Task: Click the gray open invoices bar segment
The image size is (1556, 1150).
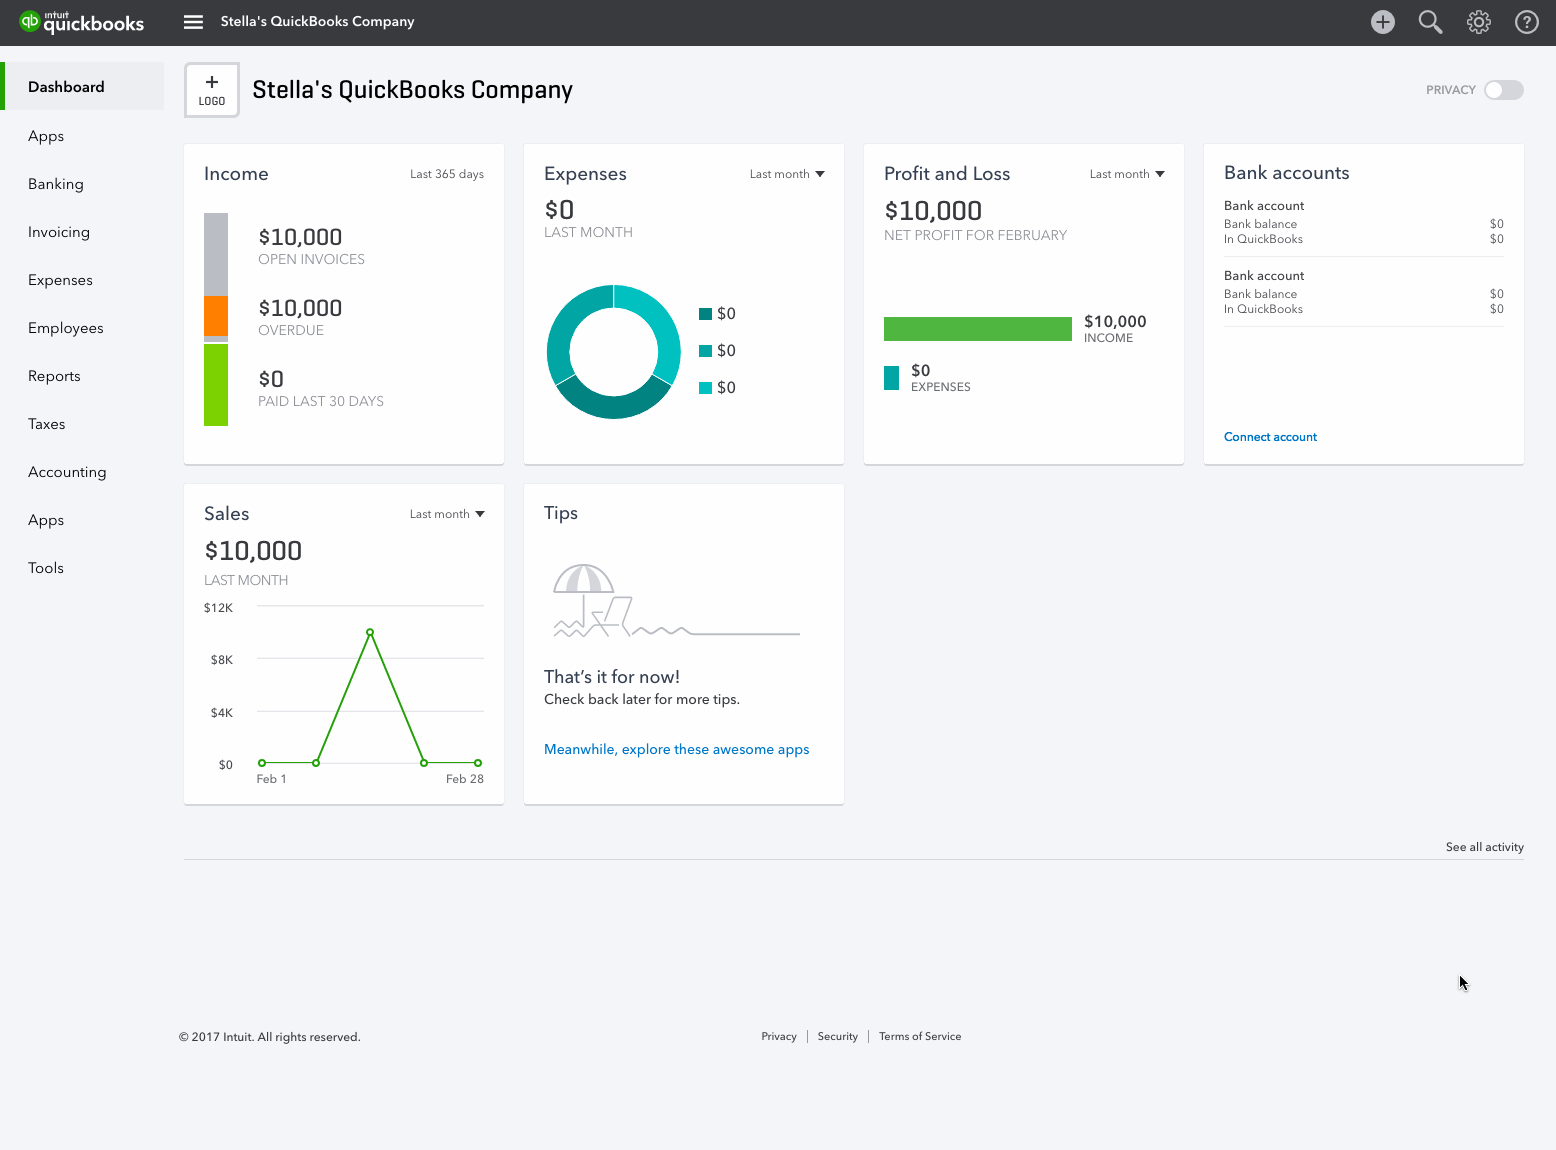Action: pos(216,254)
